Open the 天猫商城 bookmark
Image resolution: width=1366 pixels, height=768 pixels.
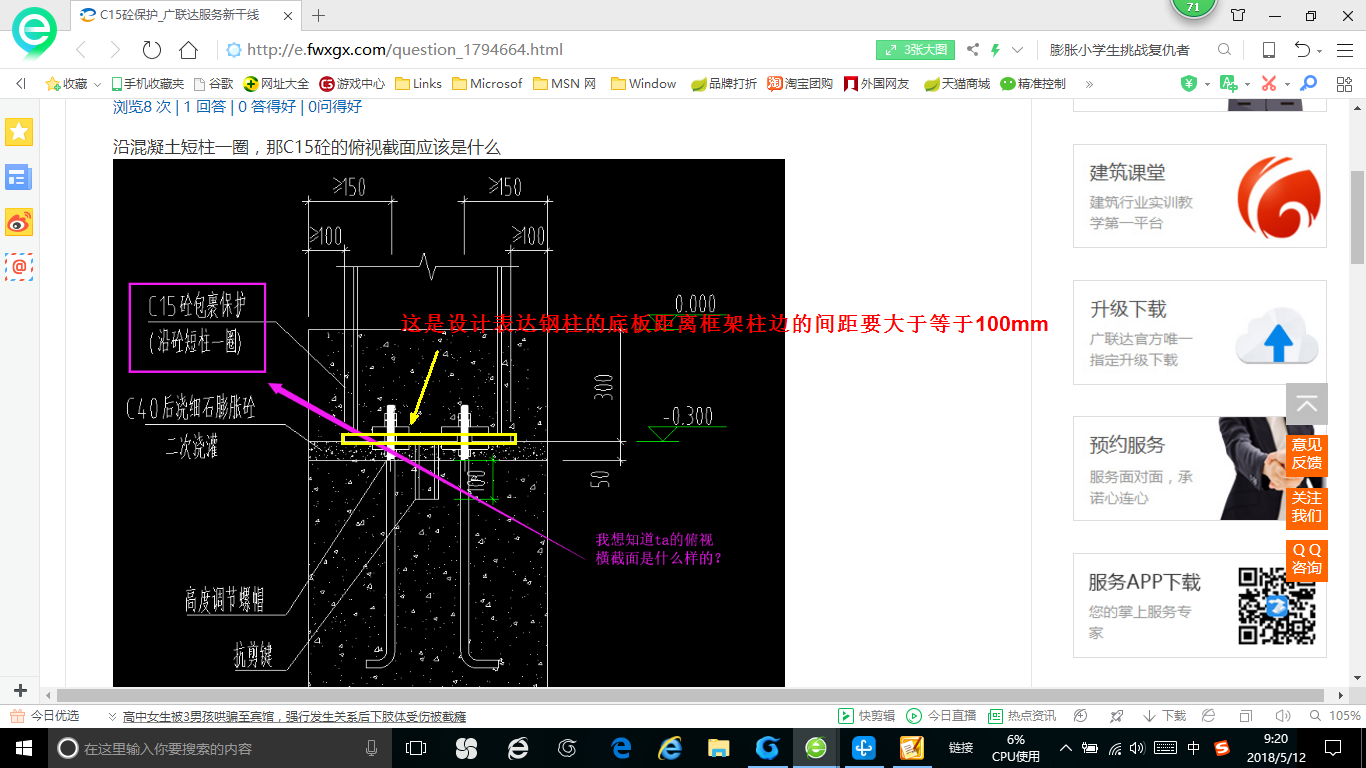(x=956, y=84)
